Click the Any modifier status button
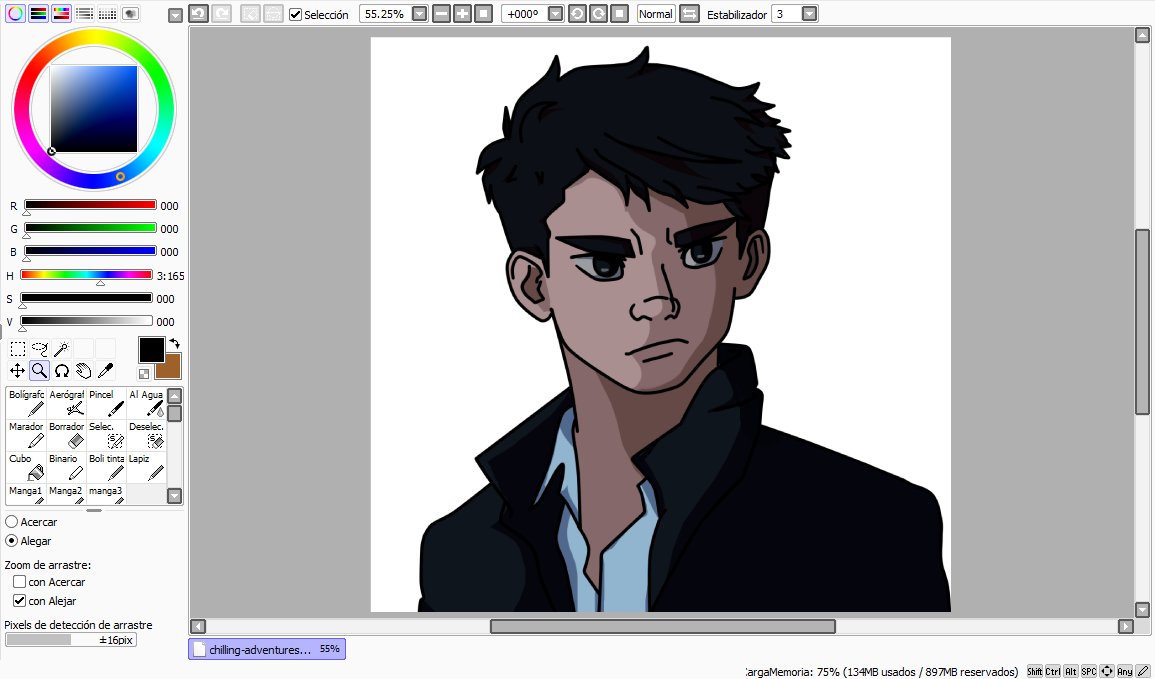Viewport: 1155px width, 679px height. click(x=1125, y=671)
